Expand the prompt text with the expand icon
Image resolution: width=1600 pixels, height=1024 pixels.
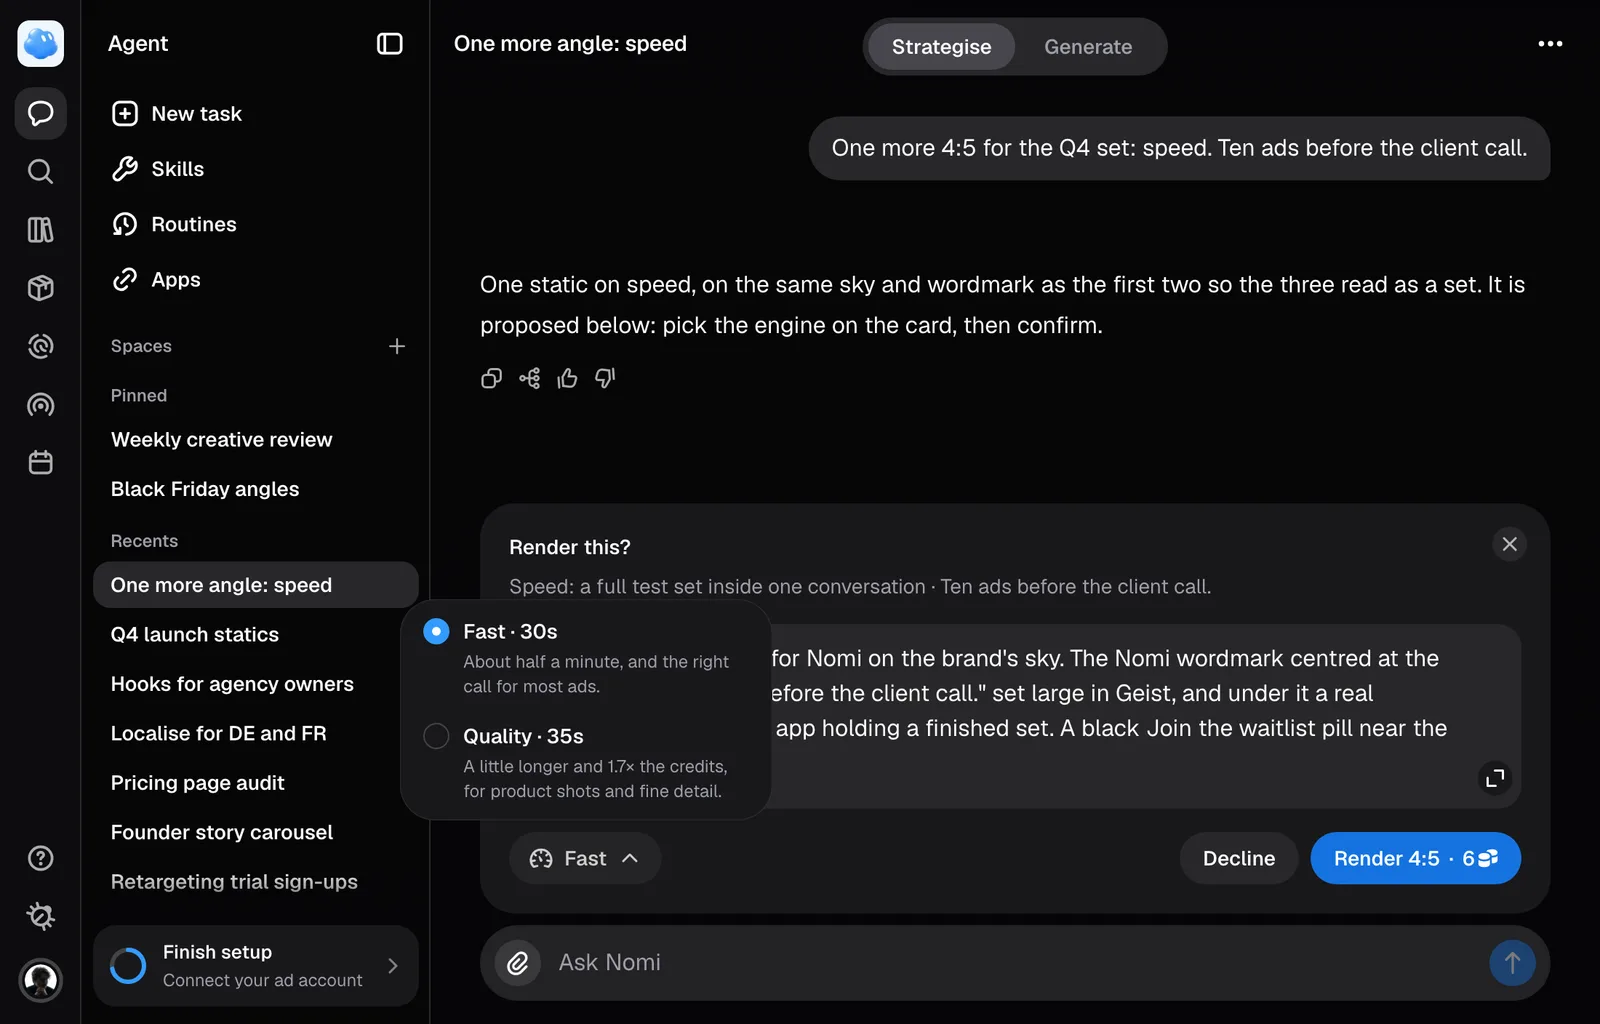(x=1495, y=778)
